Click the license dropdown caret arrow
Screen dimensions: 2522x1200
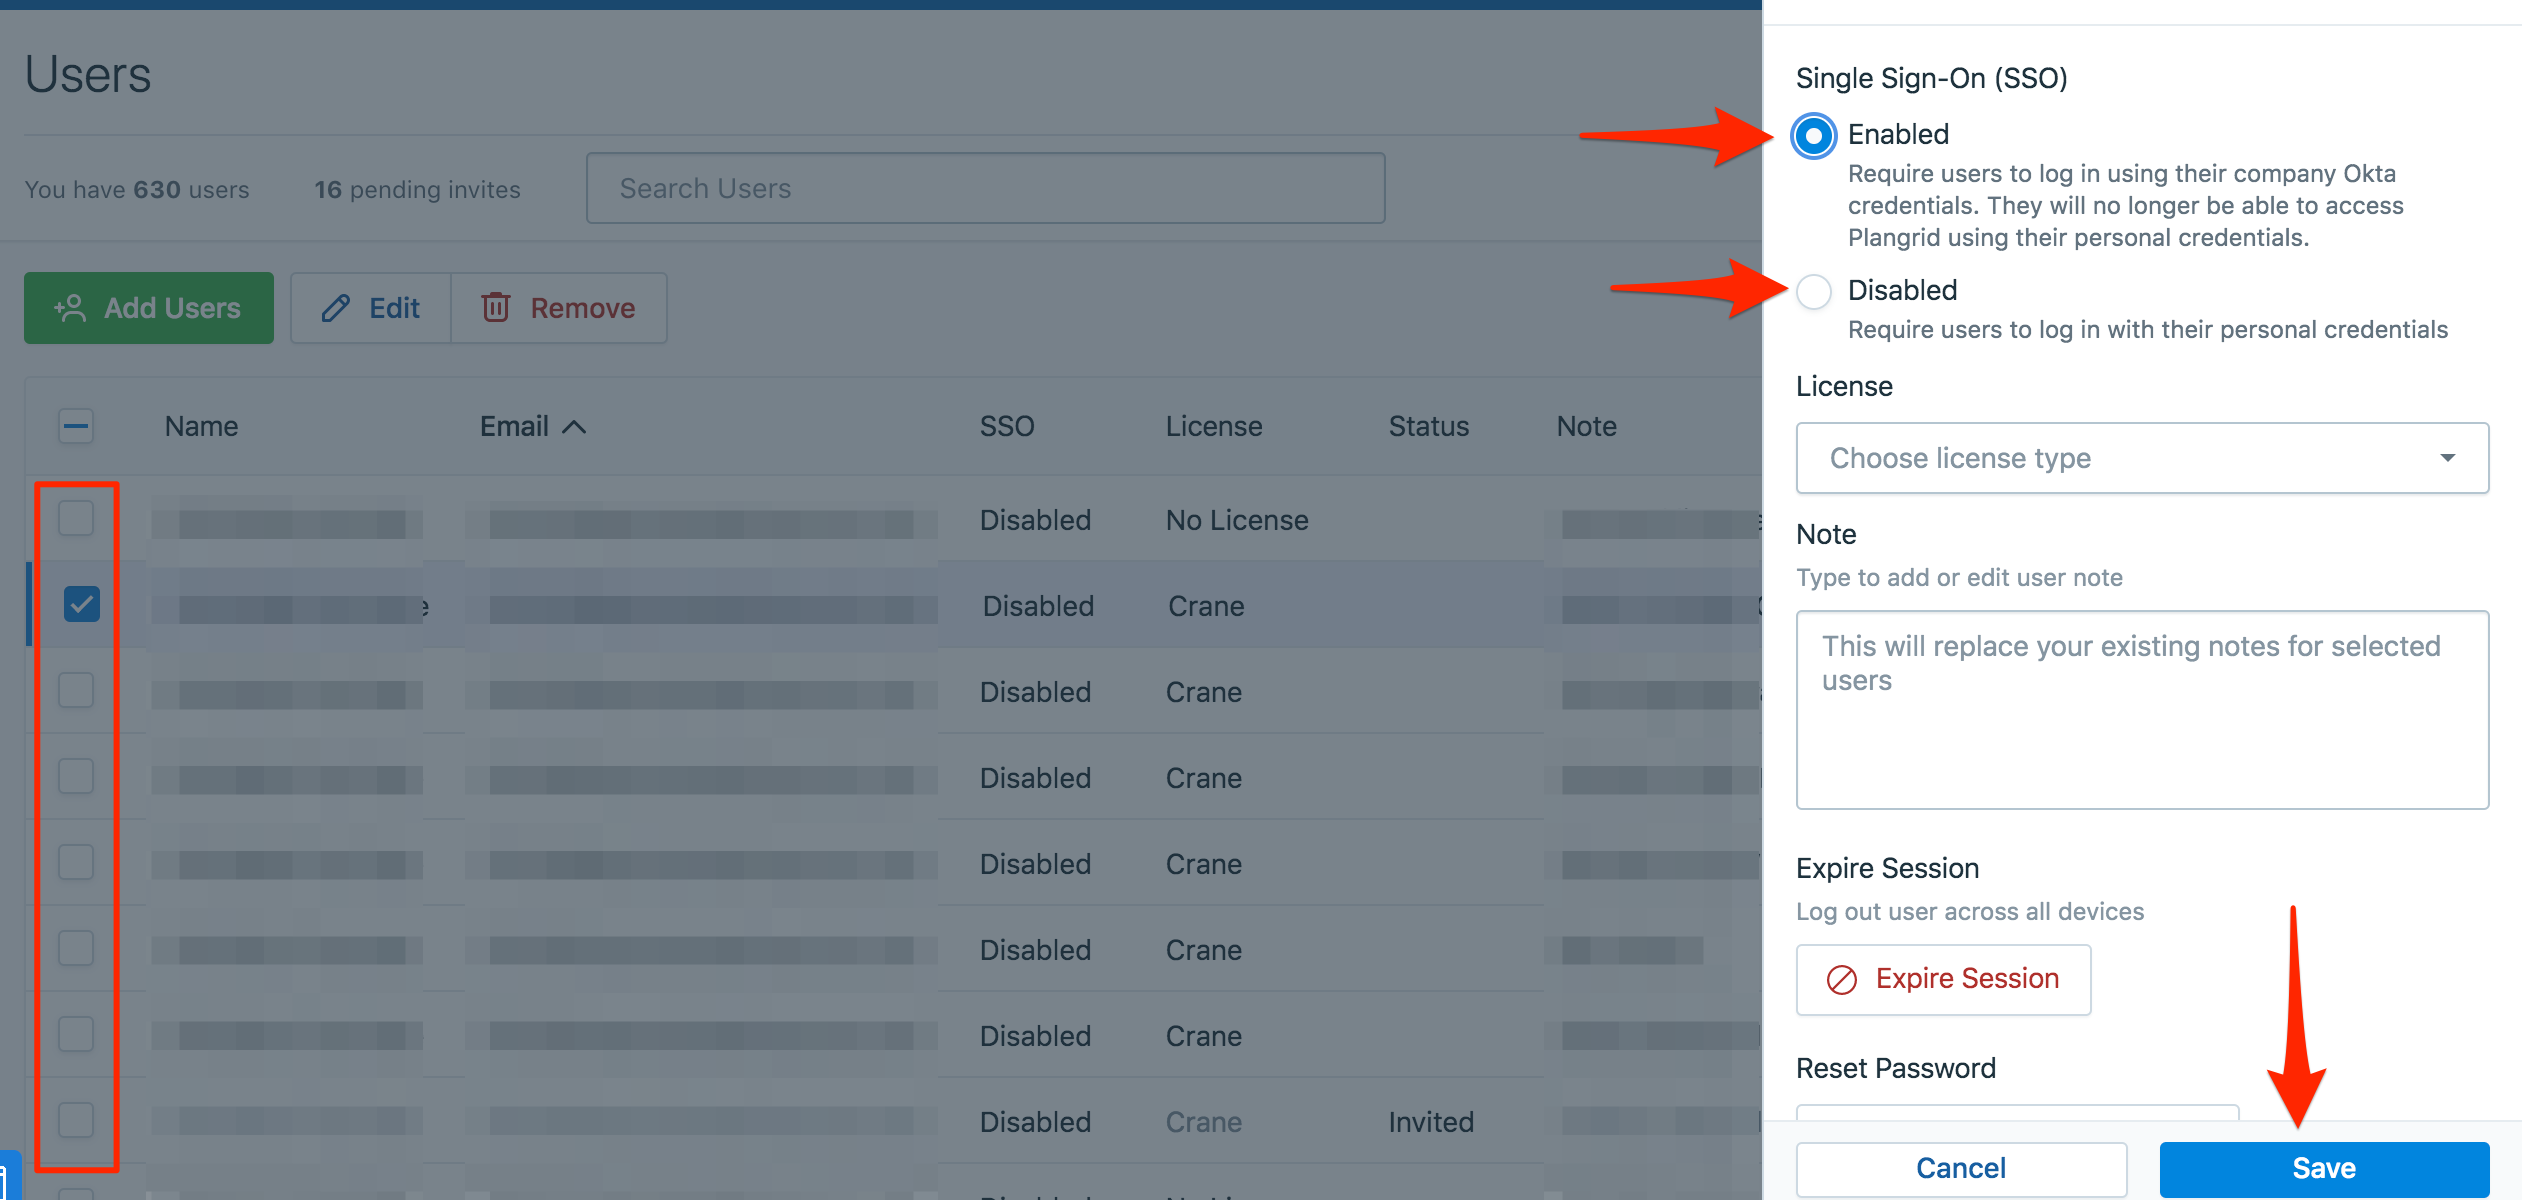click(x=2448, y=458)
